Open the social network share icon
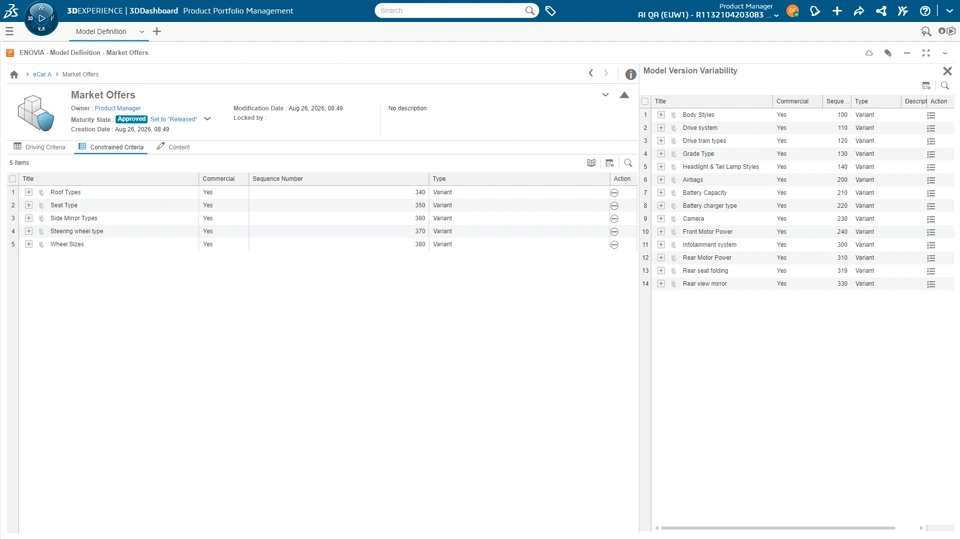 coord(881,10)
